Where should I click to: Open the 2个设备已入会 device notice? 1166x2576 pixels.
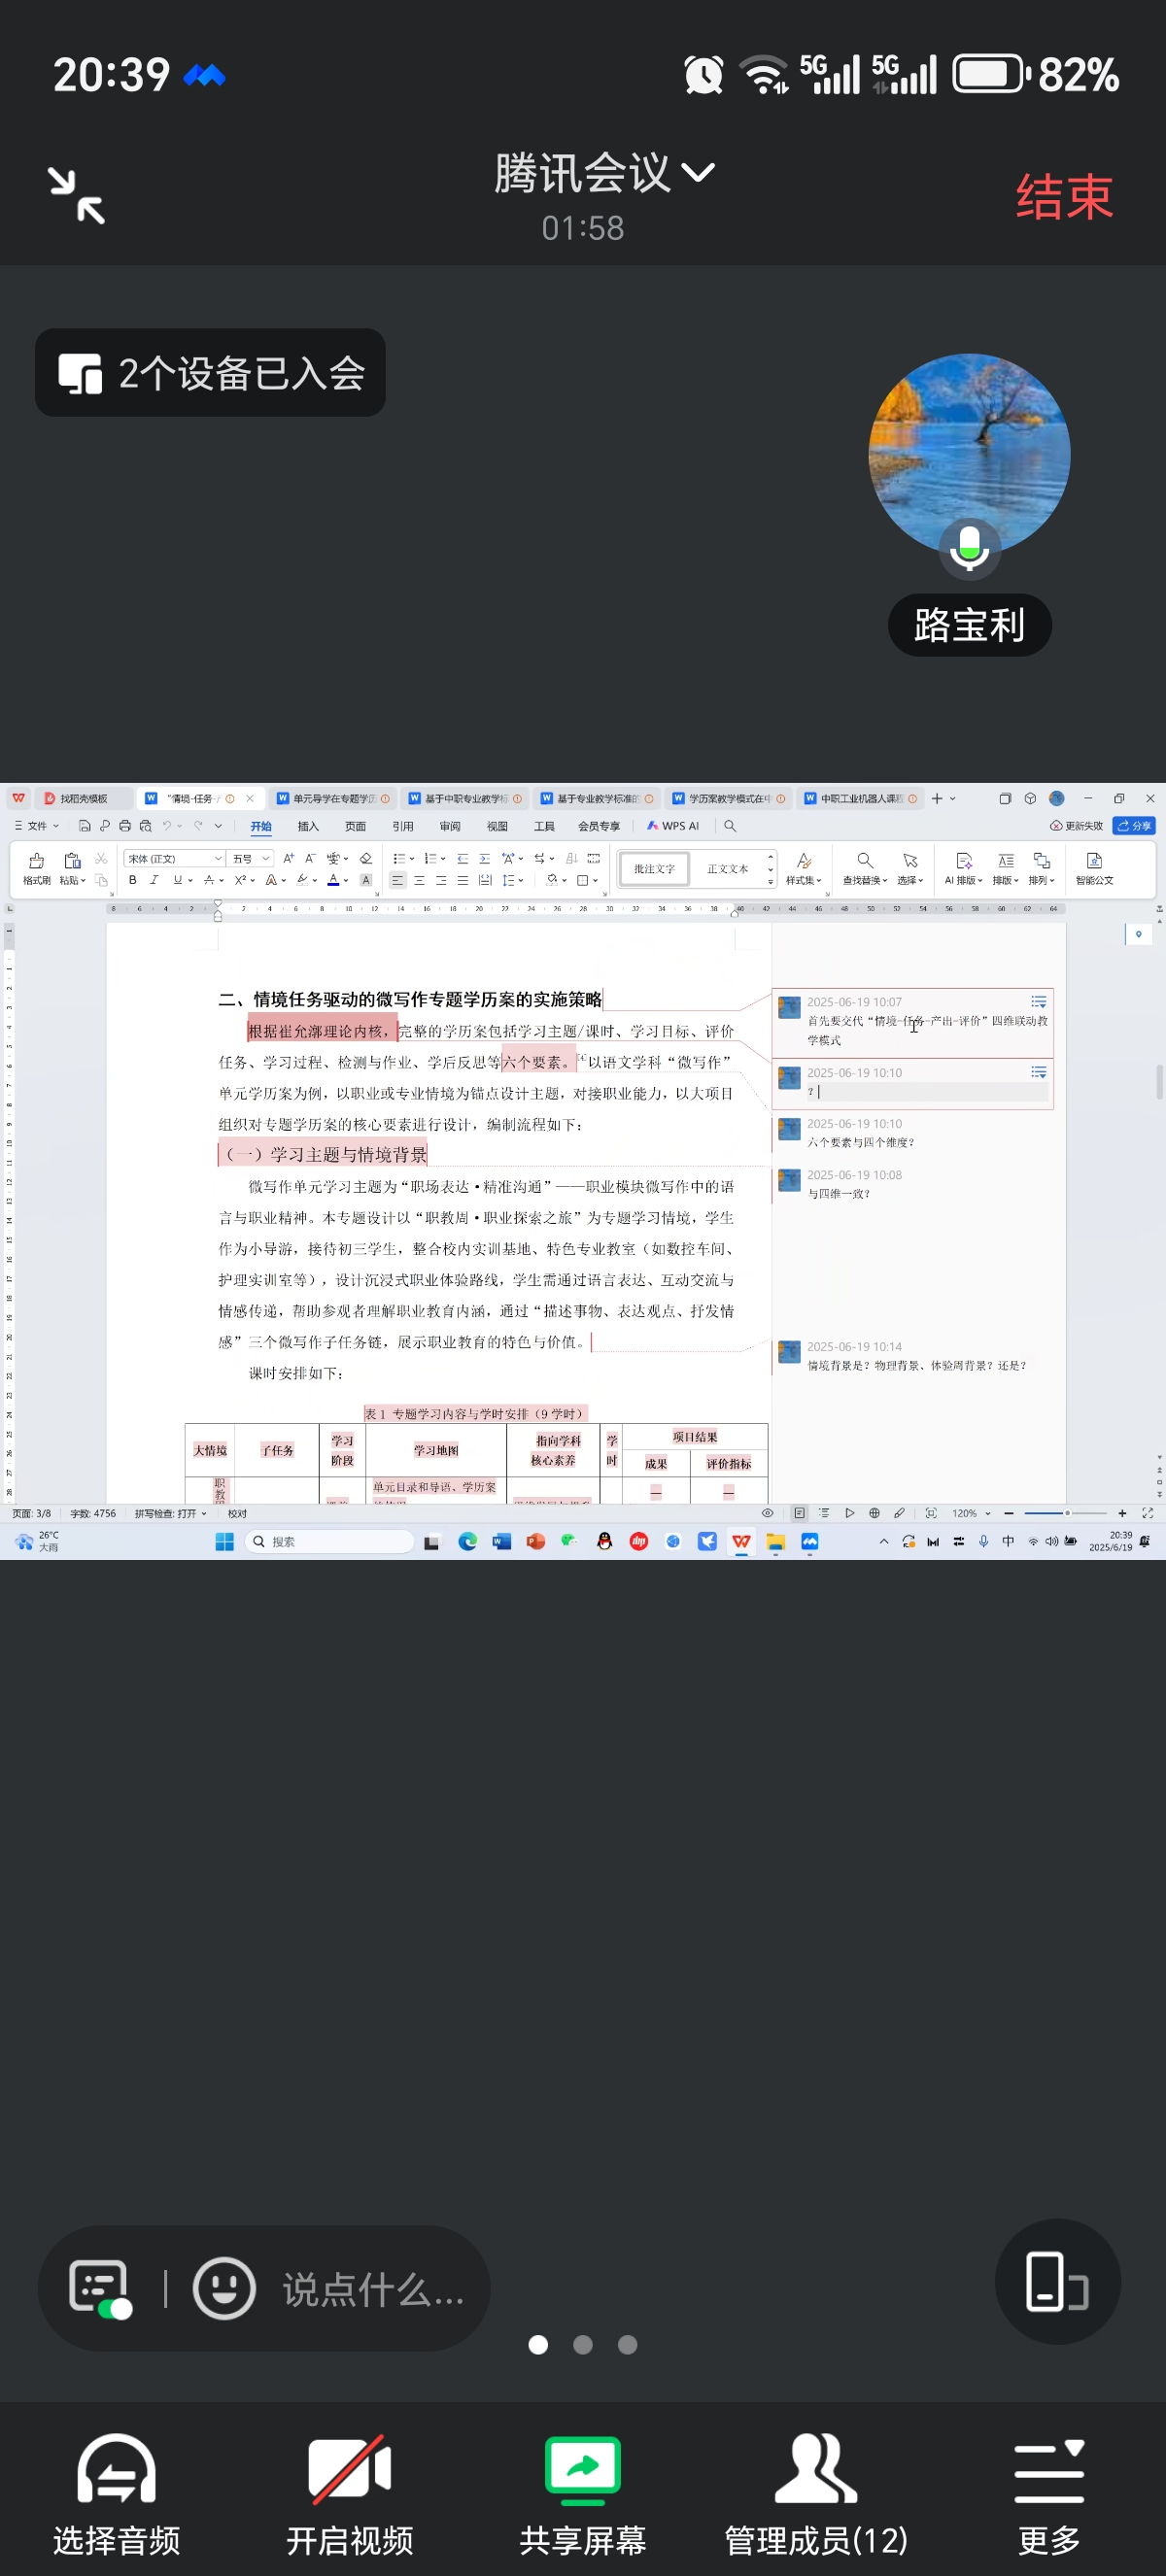coord(210,373)
